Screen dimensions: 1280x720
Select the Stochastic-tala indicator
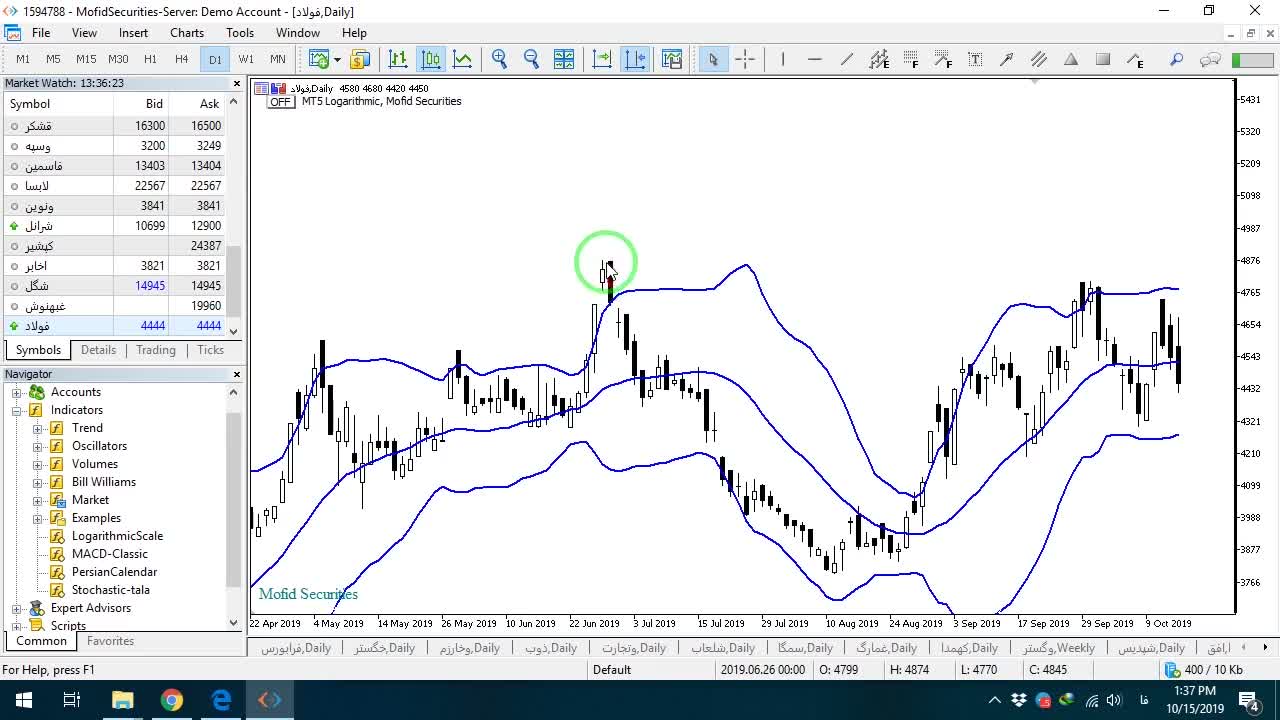110,590
